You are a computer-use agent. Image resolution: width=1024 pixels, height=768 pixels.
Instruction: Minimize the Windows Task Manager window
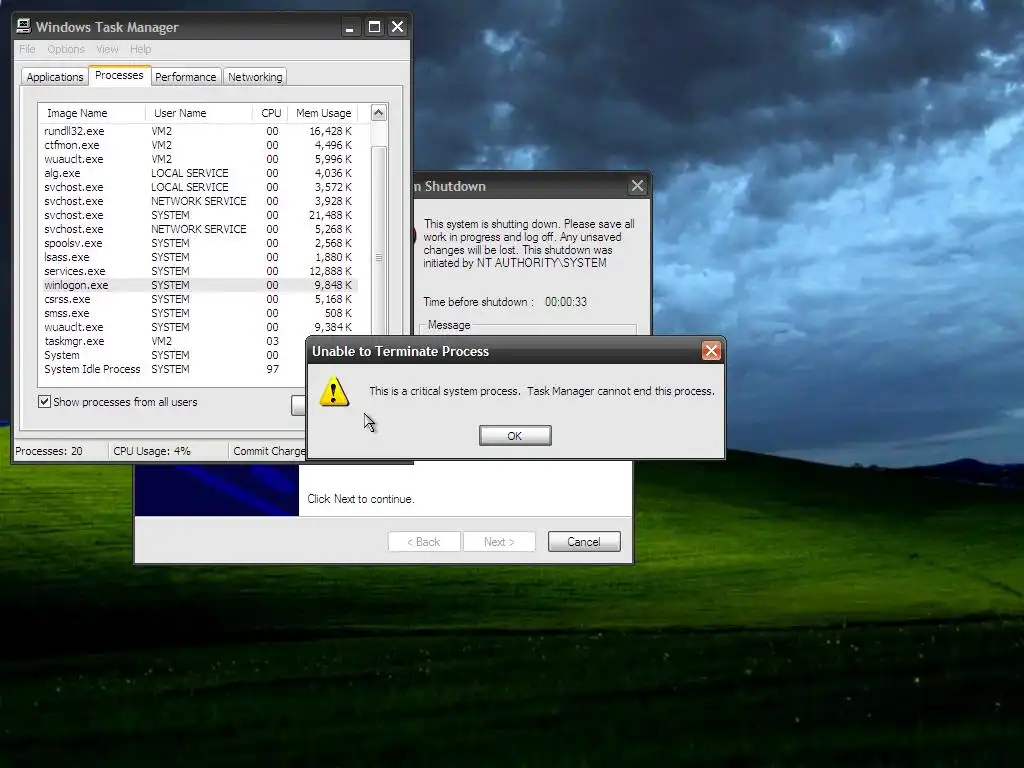(350, 27)
